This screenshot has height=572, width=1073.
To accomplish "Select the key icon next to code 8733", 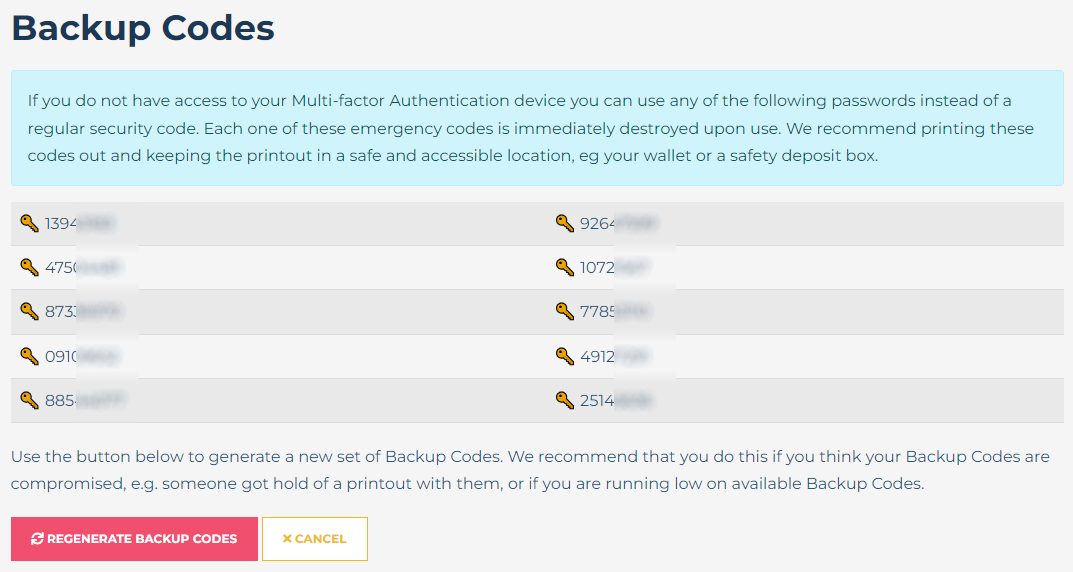I will tap(30, 311).
